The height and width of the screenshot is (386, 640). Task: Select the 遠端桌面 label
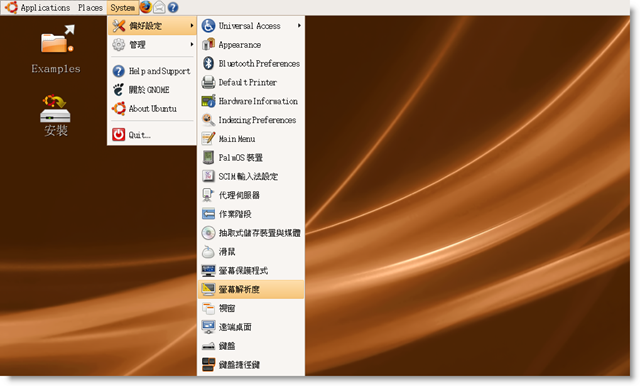pos(235,327)
